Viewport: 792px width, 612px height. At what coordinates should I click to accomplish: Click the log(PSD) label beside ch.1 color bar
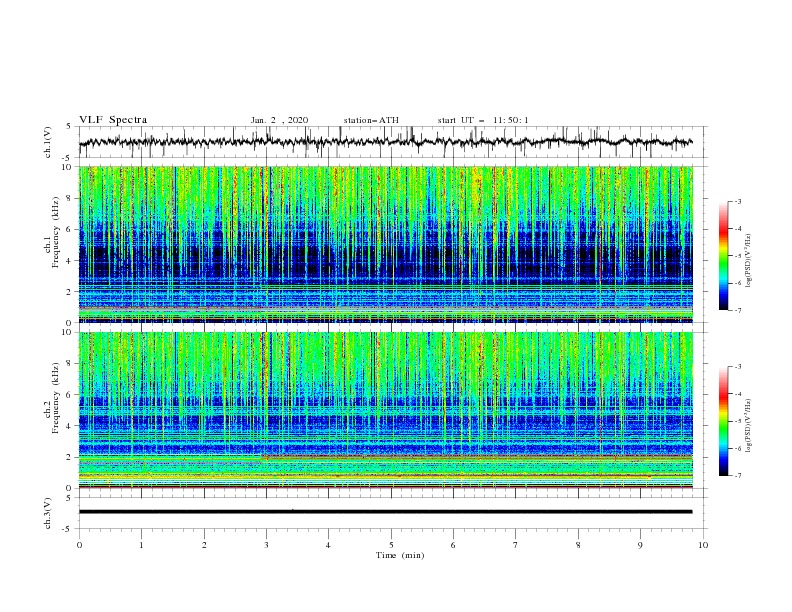(x=748, y=261)
